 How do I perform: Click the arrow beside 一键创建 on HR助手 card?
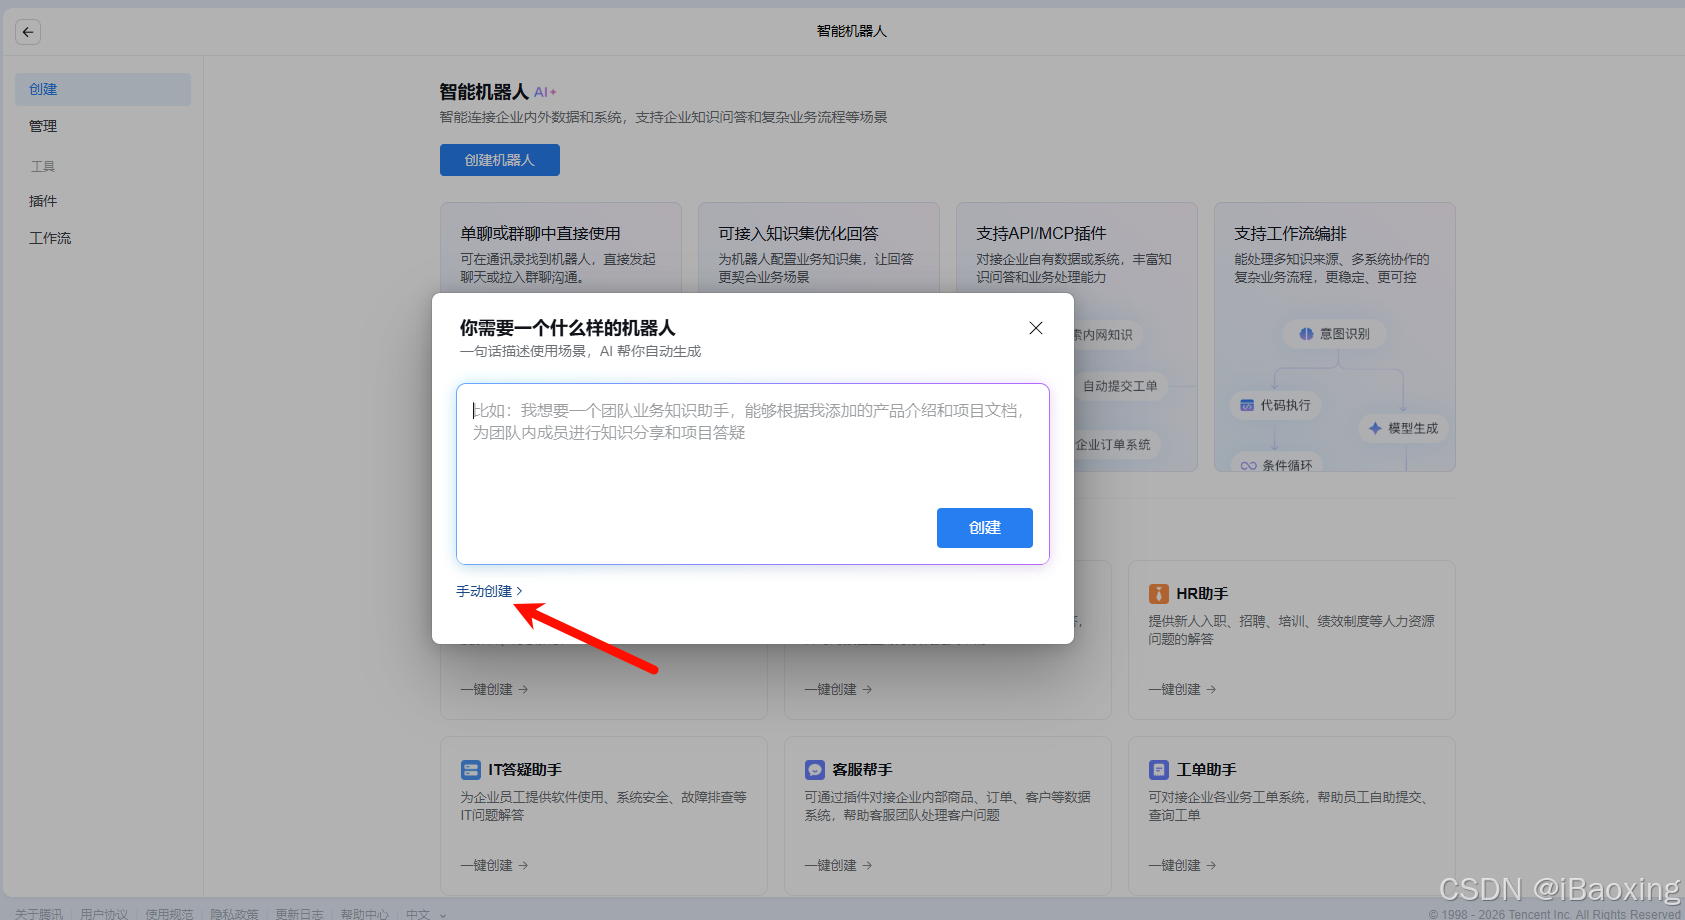pyautogui.click(x=1210, y=689)
